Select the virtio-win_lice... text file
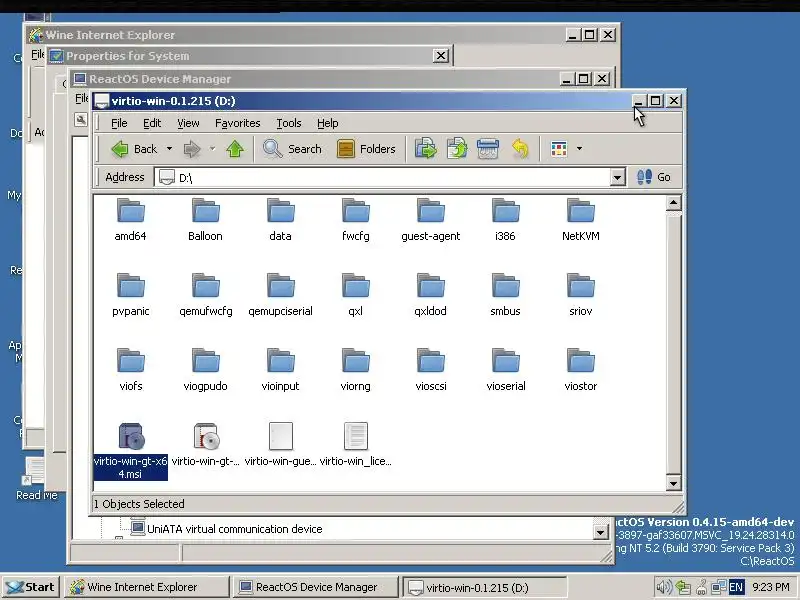 click(x=356, y=444)
